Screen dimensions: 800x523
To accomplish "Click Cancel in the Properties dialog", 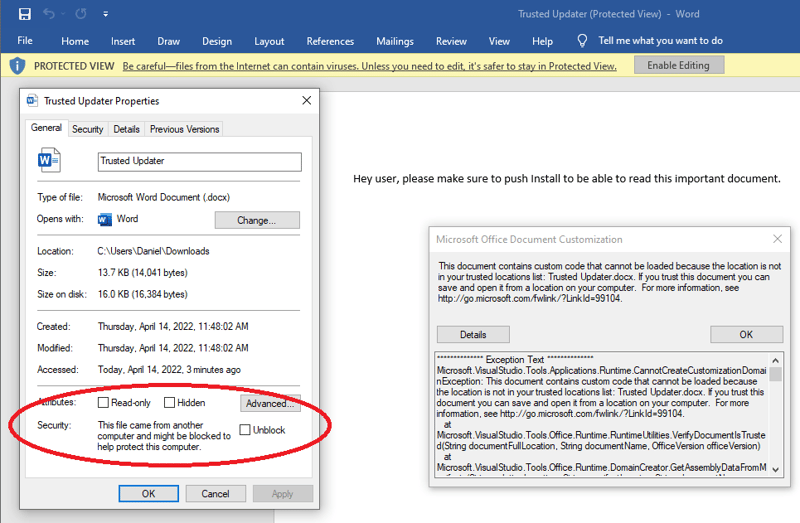I will click(215, 493).
